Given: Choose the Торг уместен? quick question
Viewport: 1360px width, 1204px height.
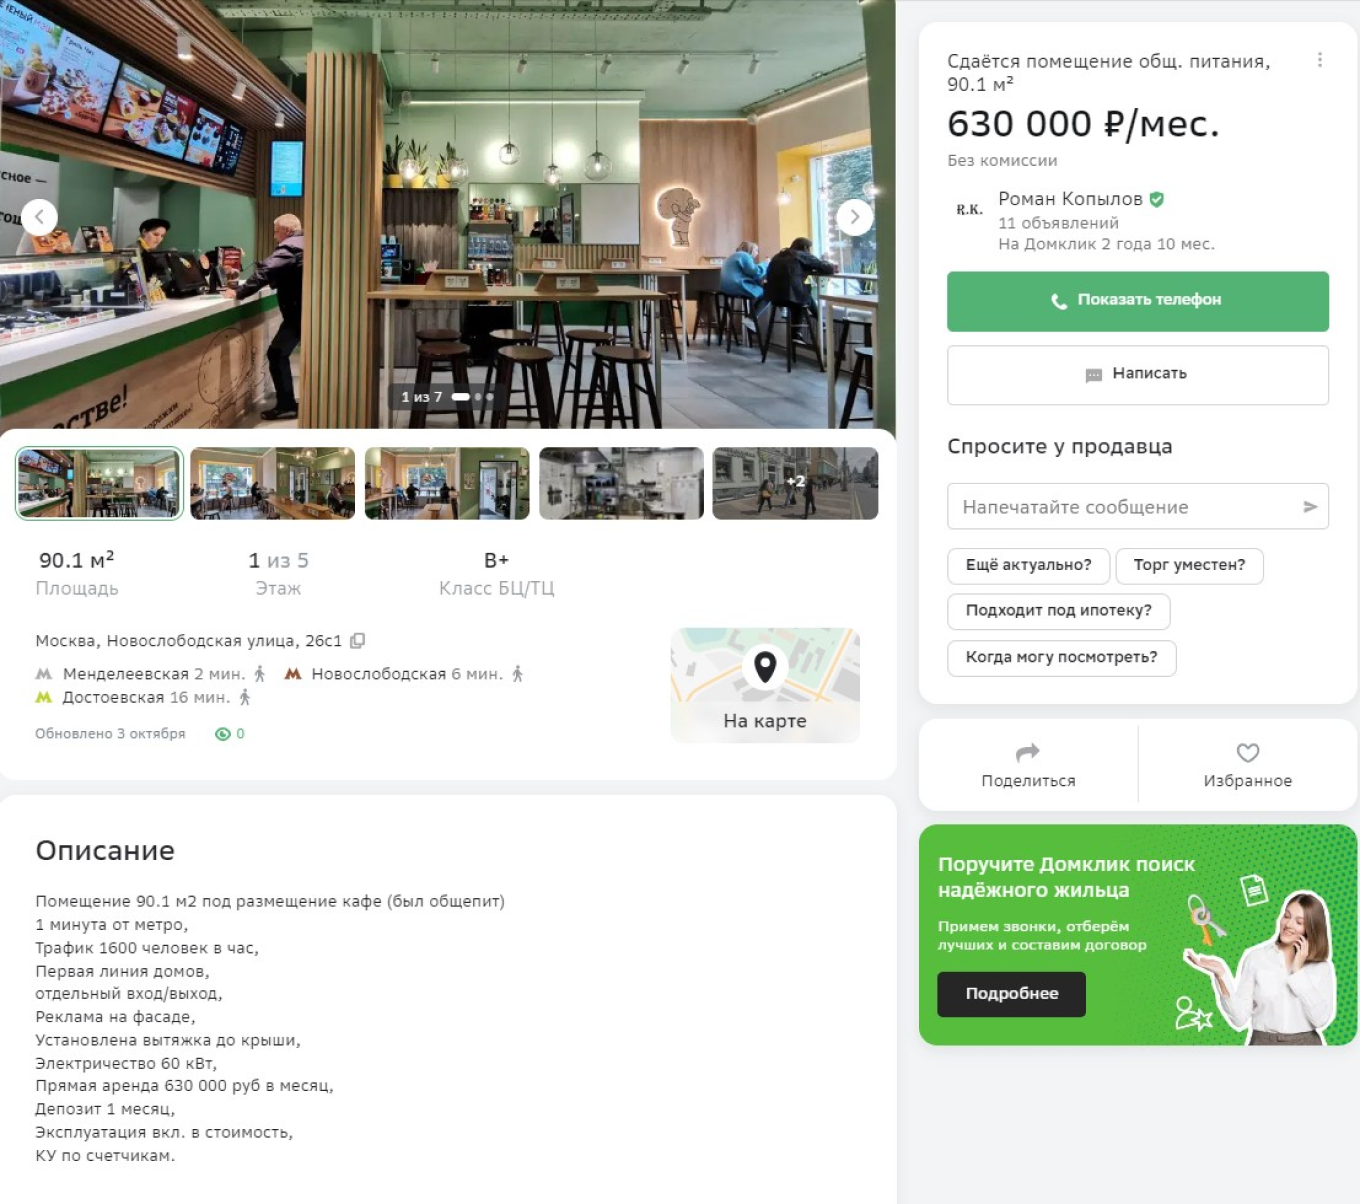Looking at the screenshot, I should click(x=1190, y=566).
